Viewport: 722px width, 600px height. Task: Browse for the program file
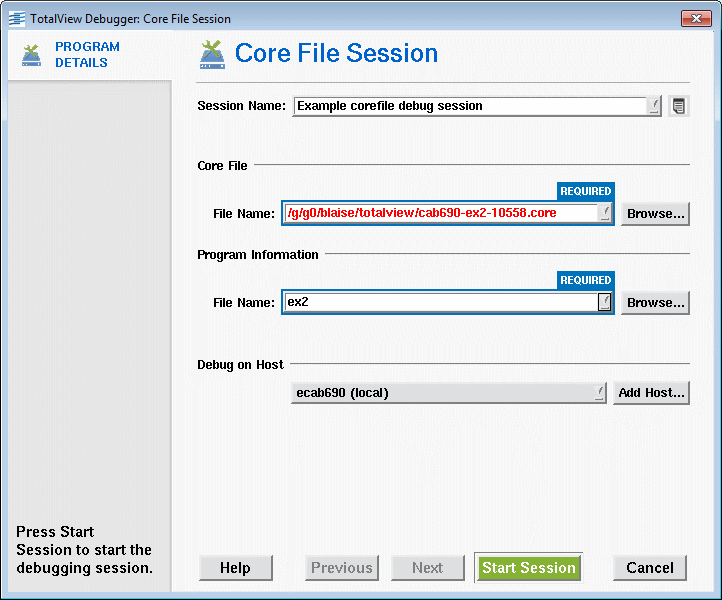coord(655,303)
